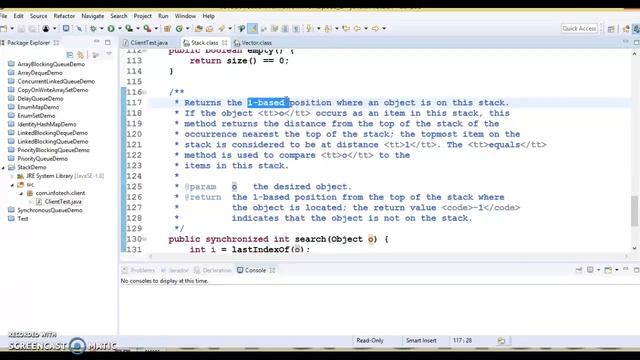
Task: Expand JRE System Library node
Action: (12, 176)
